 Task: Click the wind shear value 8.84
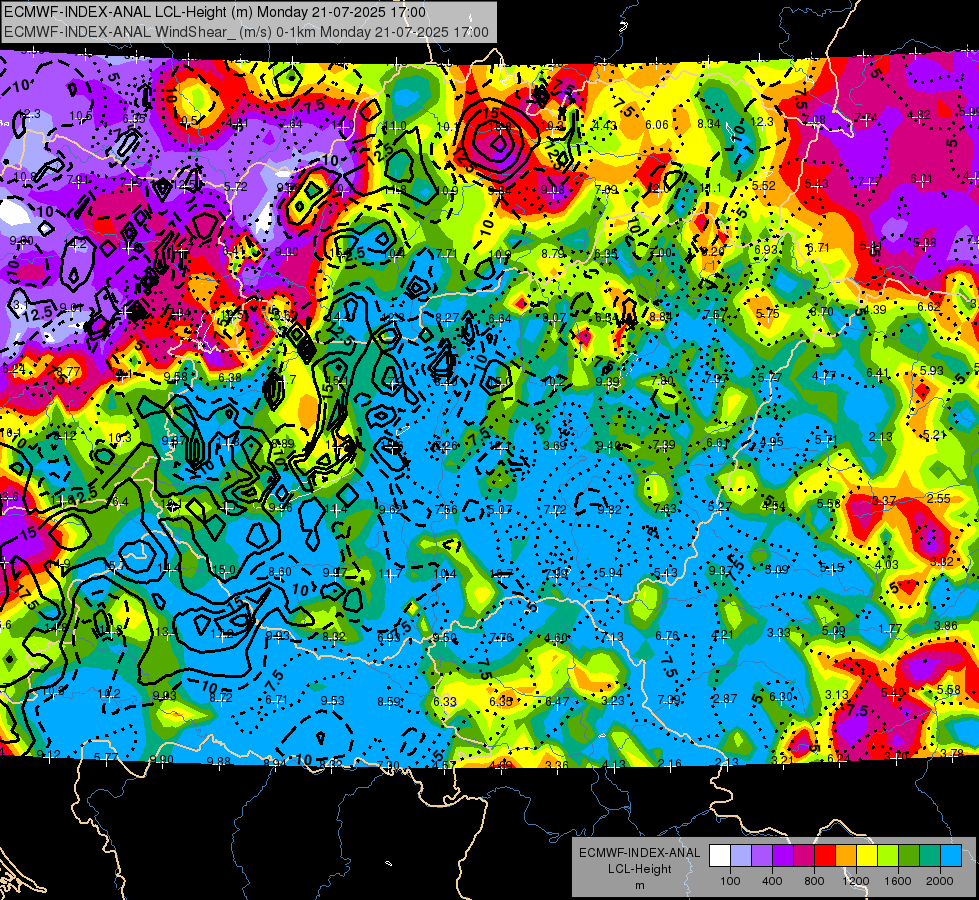tap(661, 317)
